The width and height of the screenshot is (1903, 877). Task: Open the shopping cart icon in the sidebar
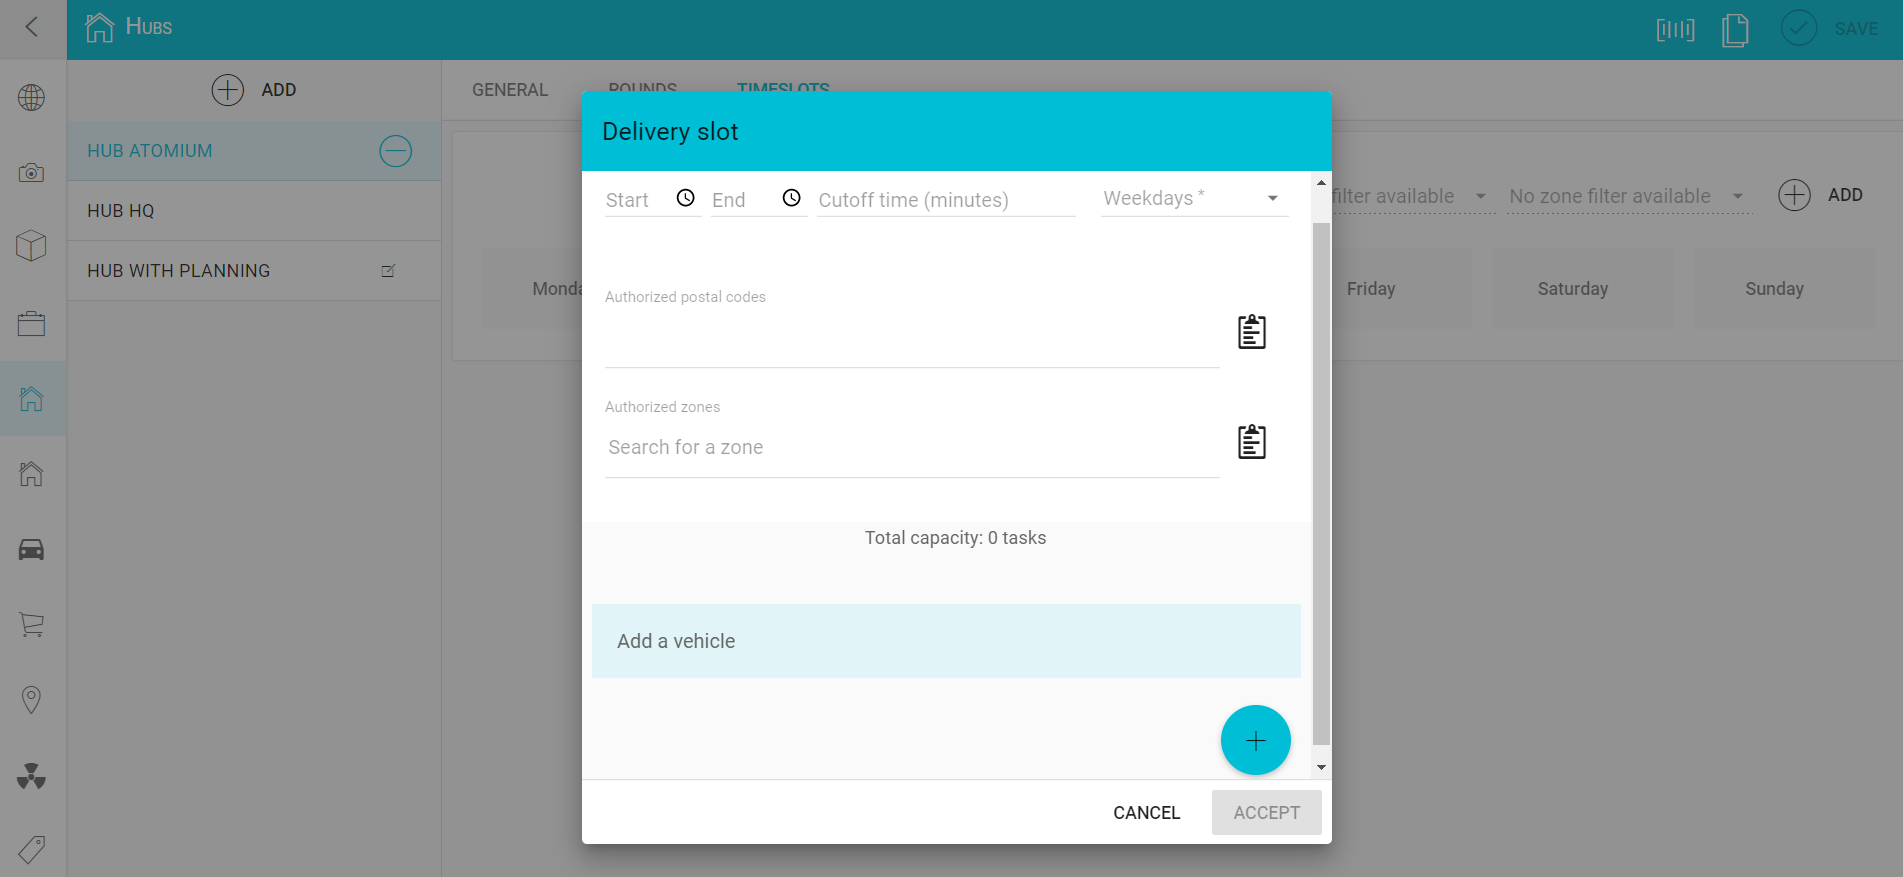point(32,624)
